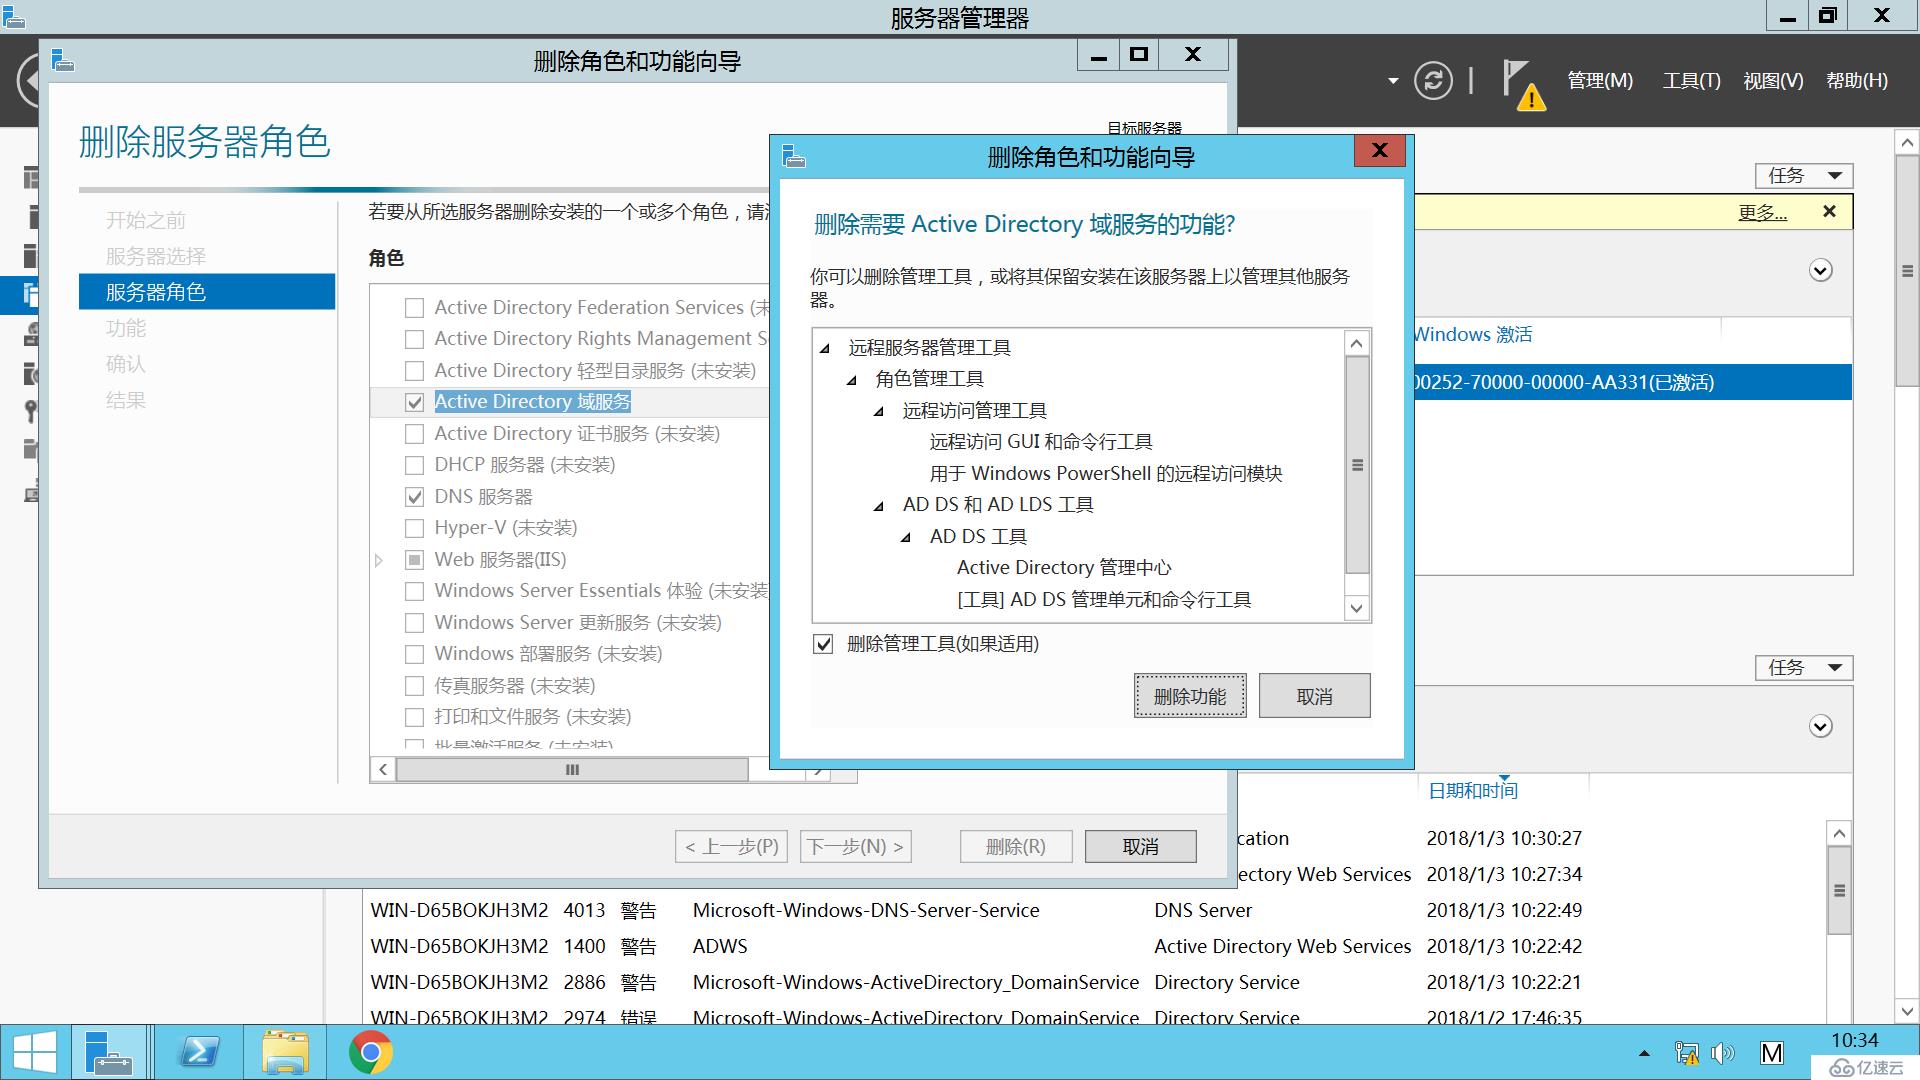Click the speaker volume tray icon
Viewport: 1920px width, 1080px height.
pyautogui.click(x=1723, y=1053)
